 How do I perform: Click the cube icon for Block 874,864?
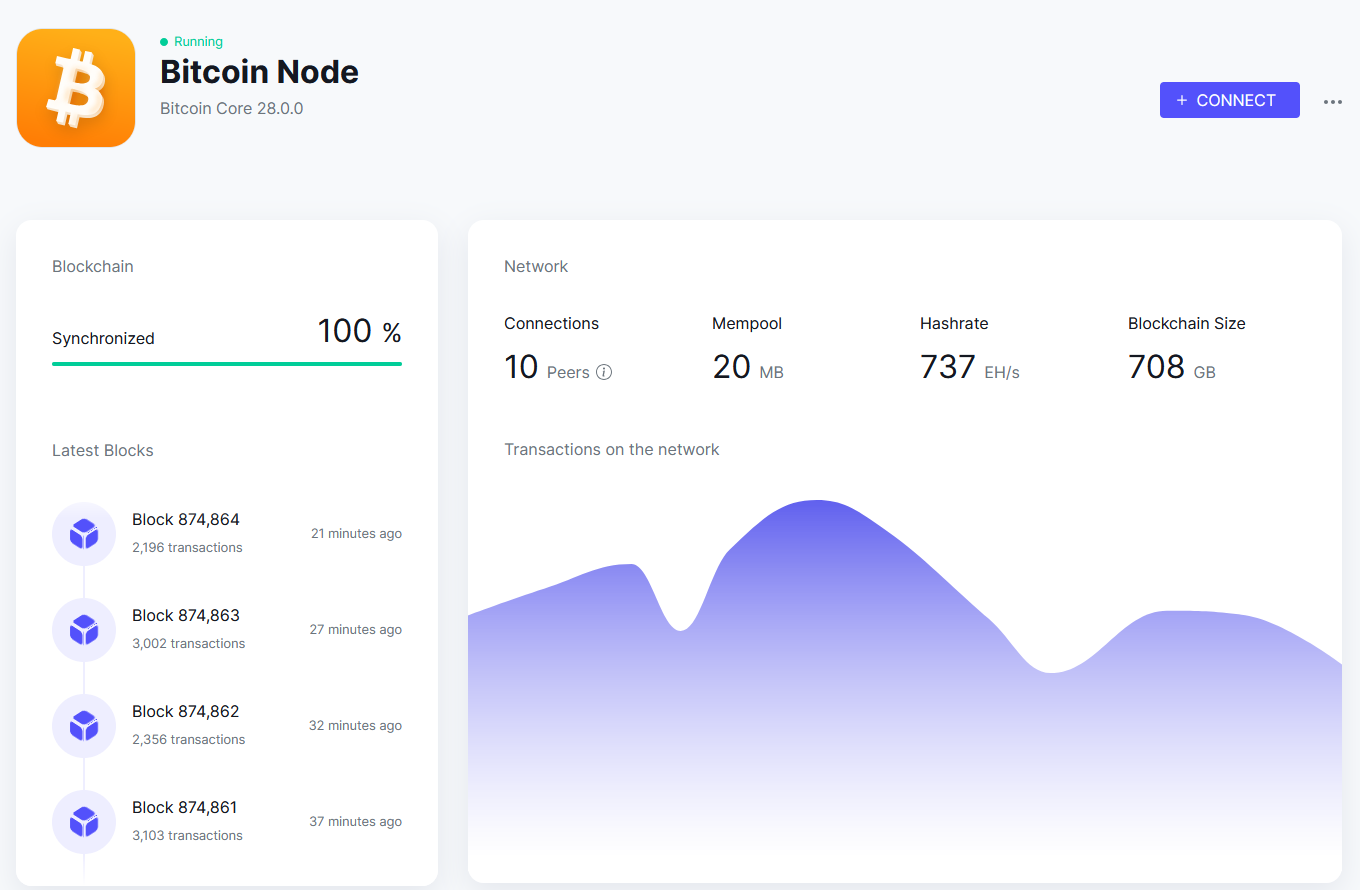pyautogui.click(x=84, y=534)
